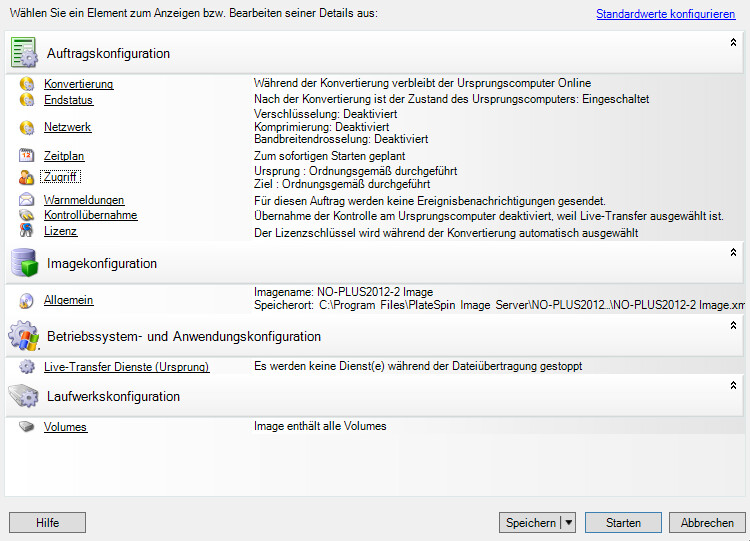Viewport: 750px width, 541px height.
Task: Collapse Betriebssystem- und Anwendungskonfiguration section
Action: pos(733,325)
